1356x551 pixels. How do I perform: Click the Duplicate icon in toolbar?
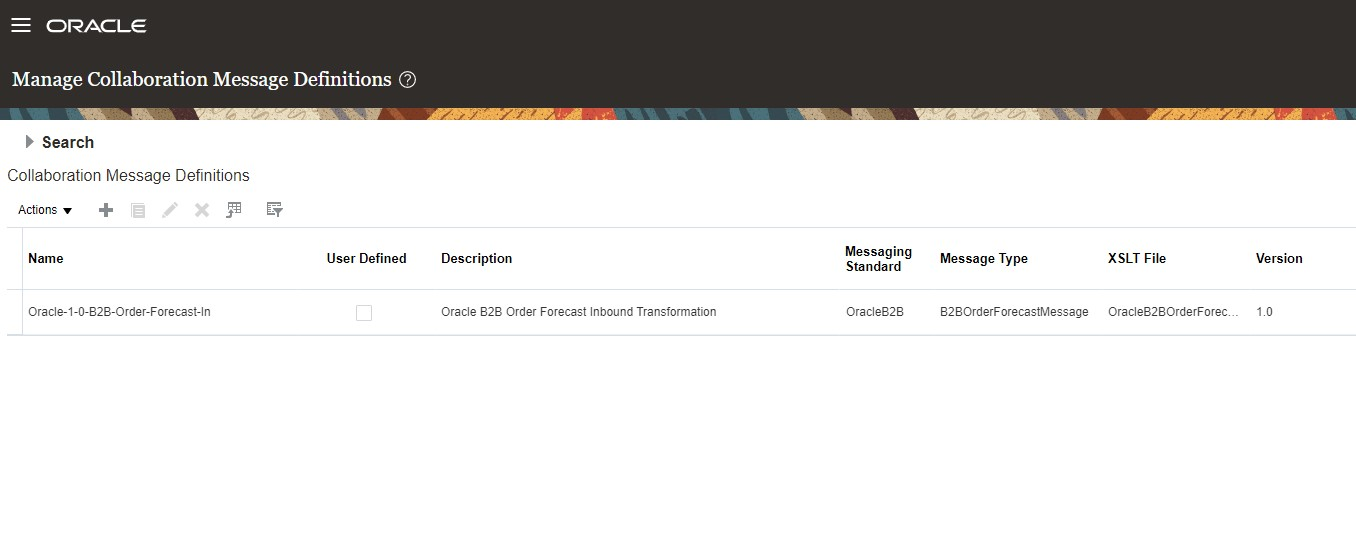click(x=138, y=210)
